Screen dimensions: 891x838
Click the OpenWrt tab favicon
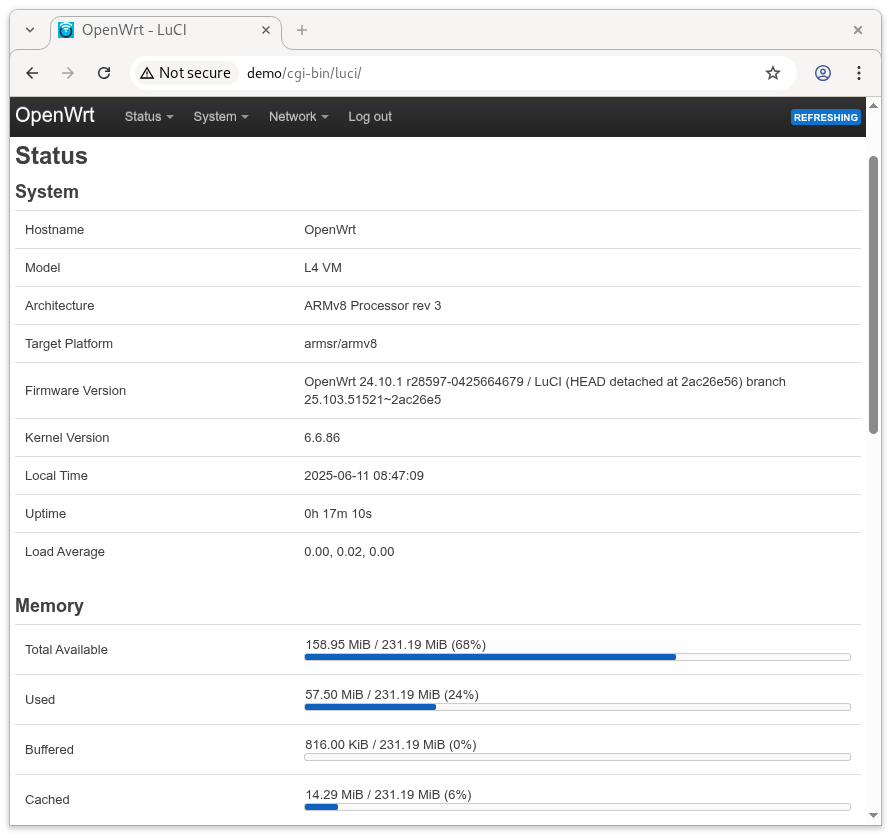(66, 30)
